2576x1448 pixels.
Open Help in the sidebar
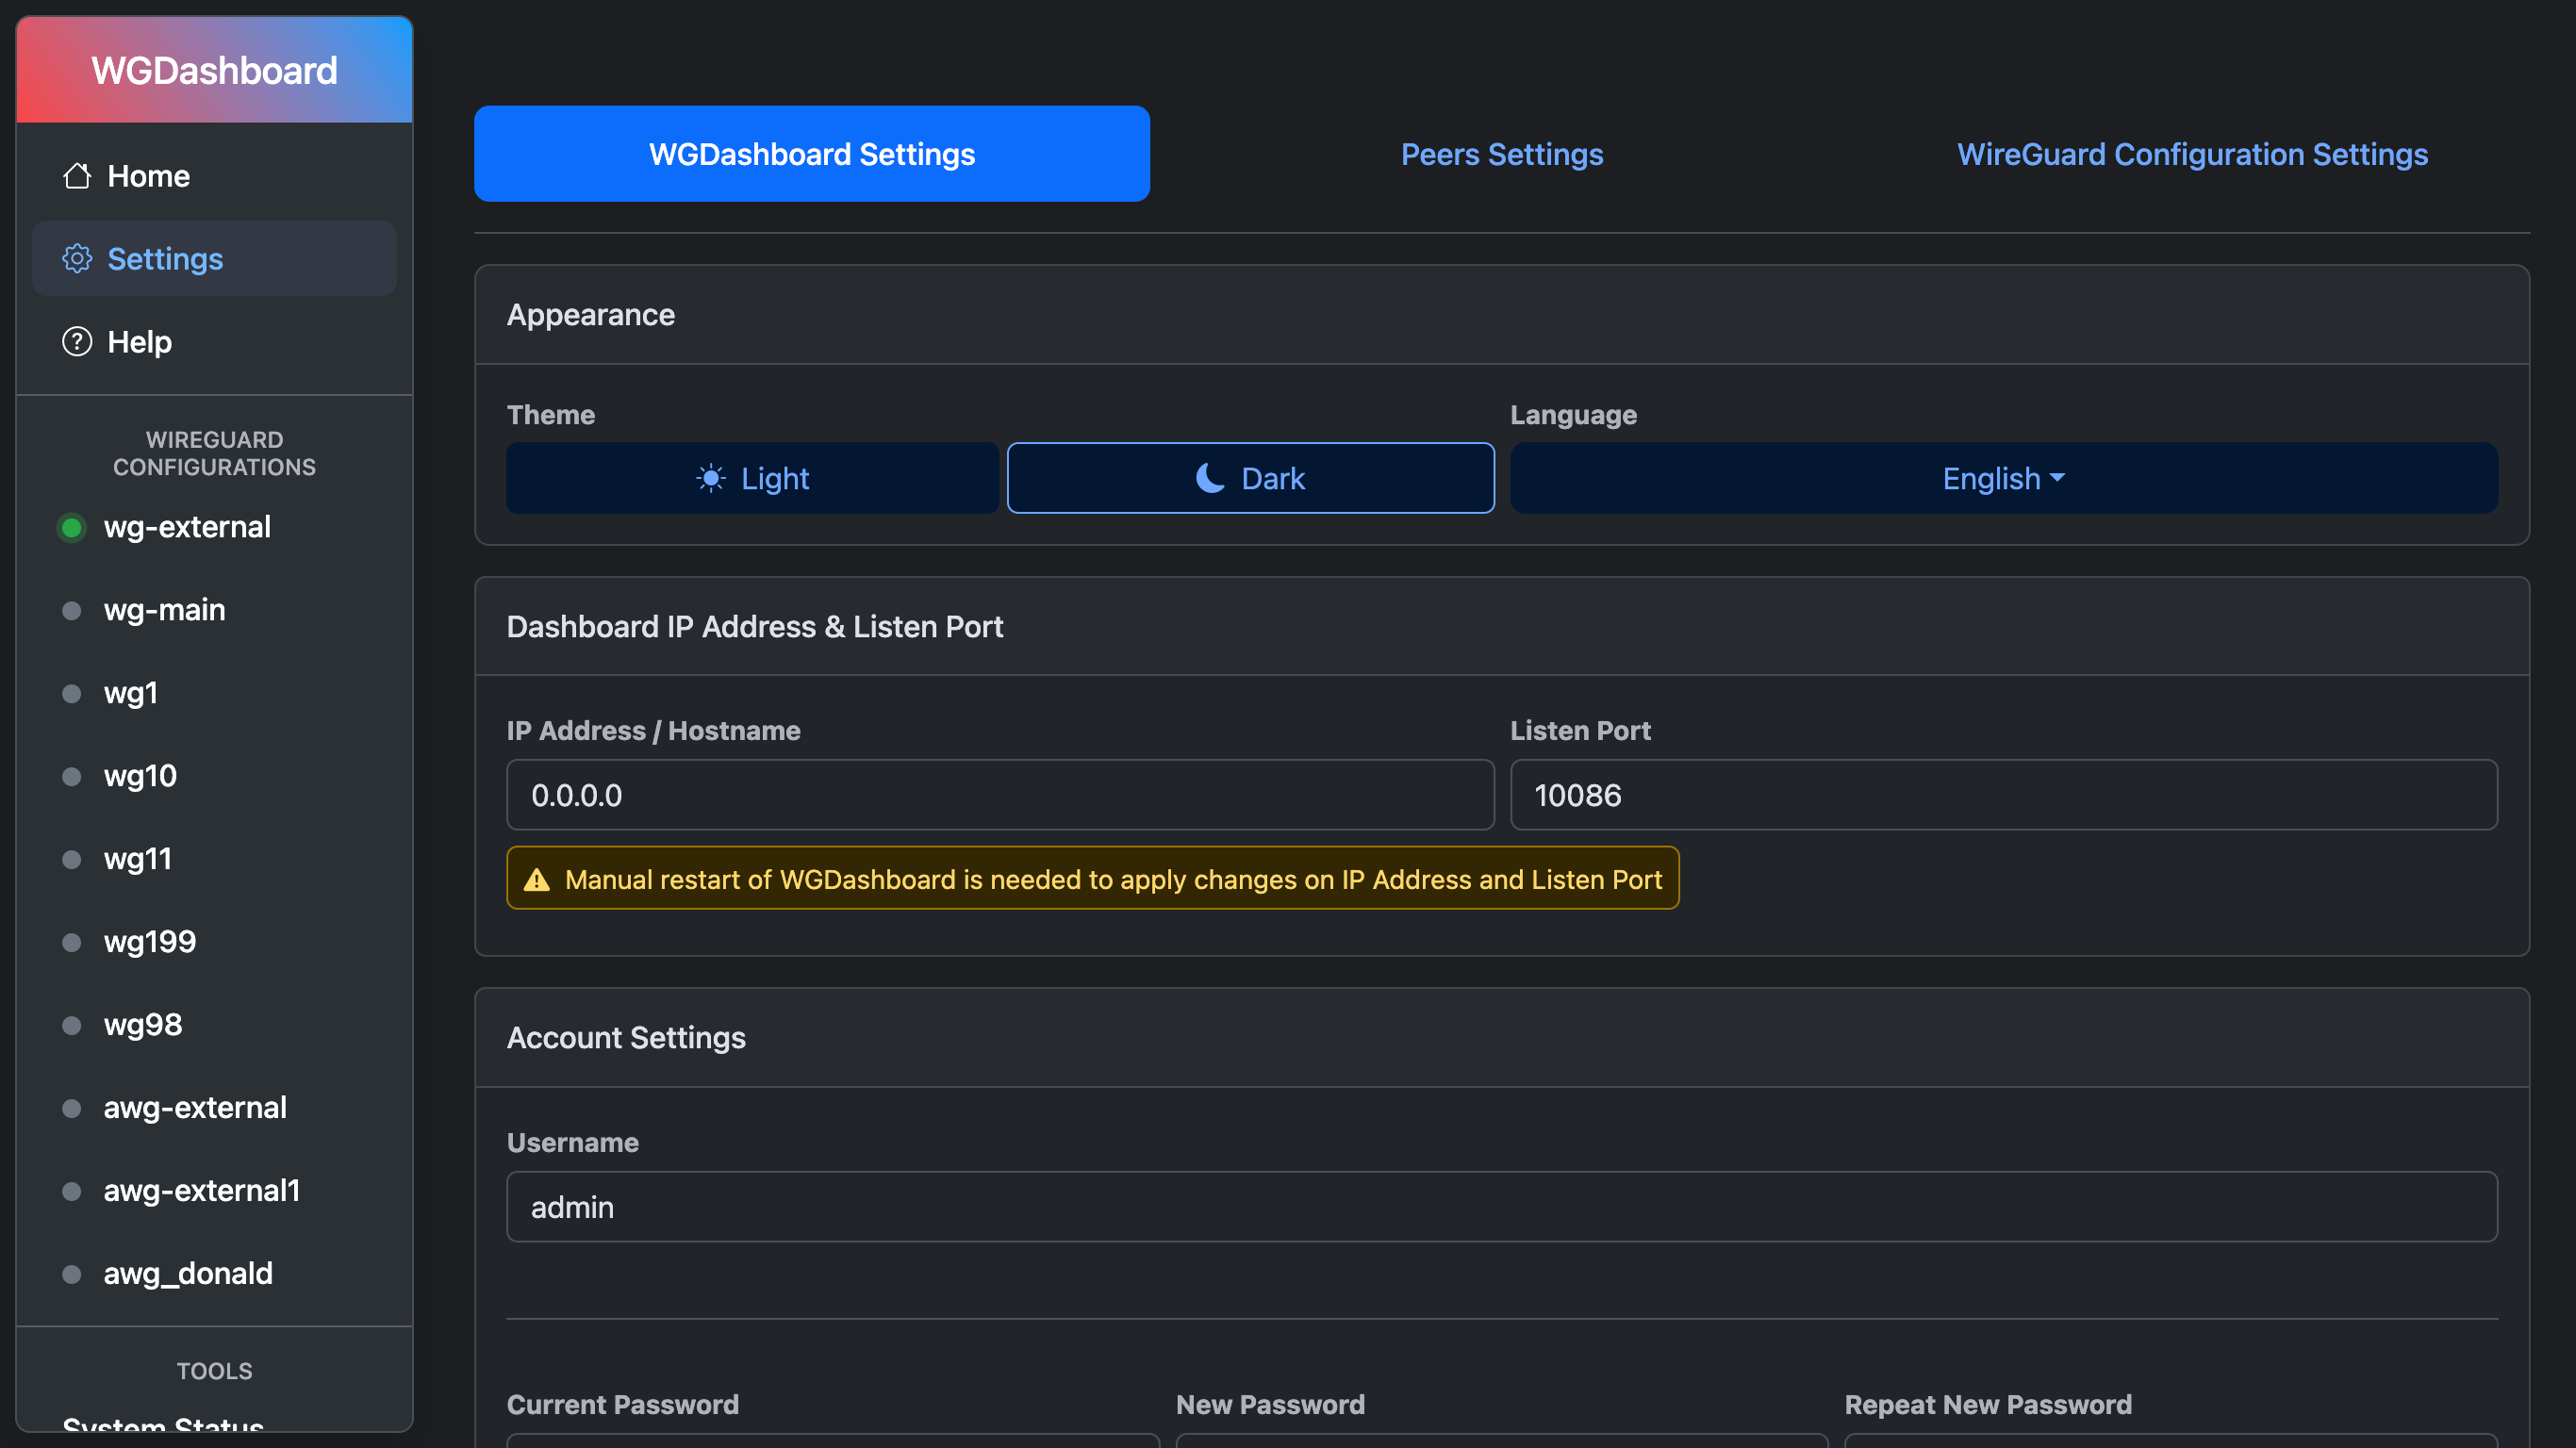click(x=214, y=342)
